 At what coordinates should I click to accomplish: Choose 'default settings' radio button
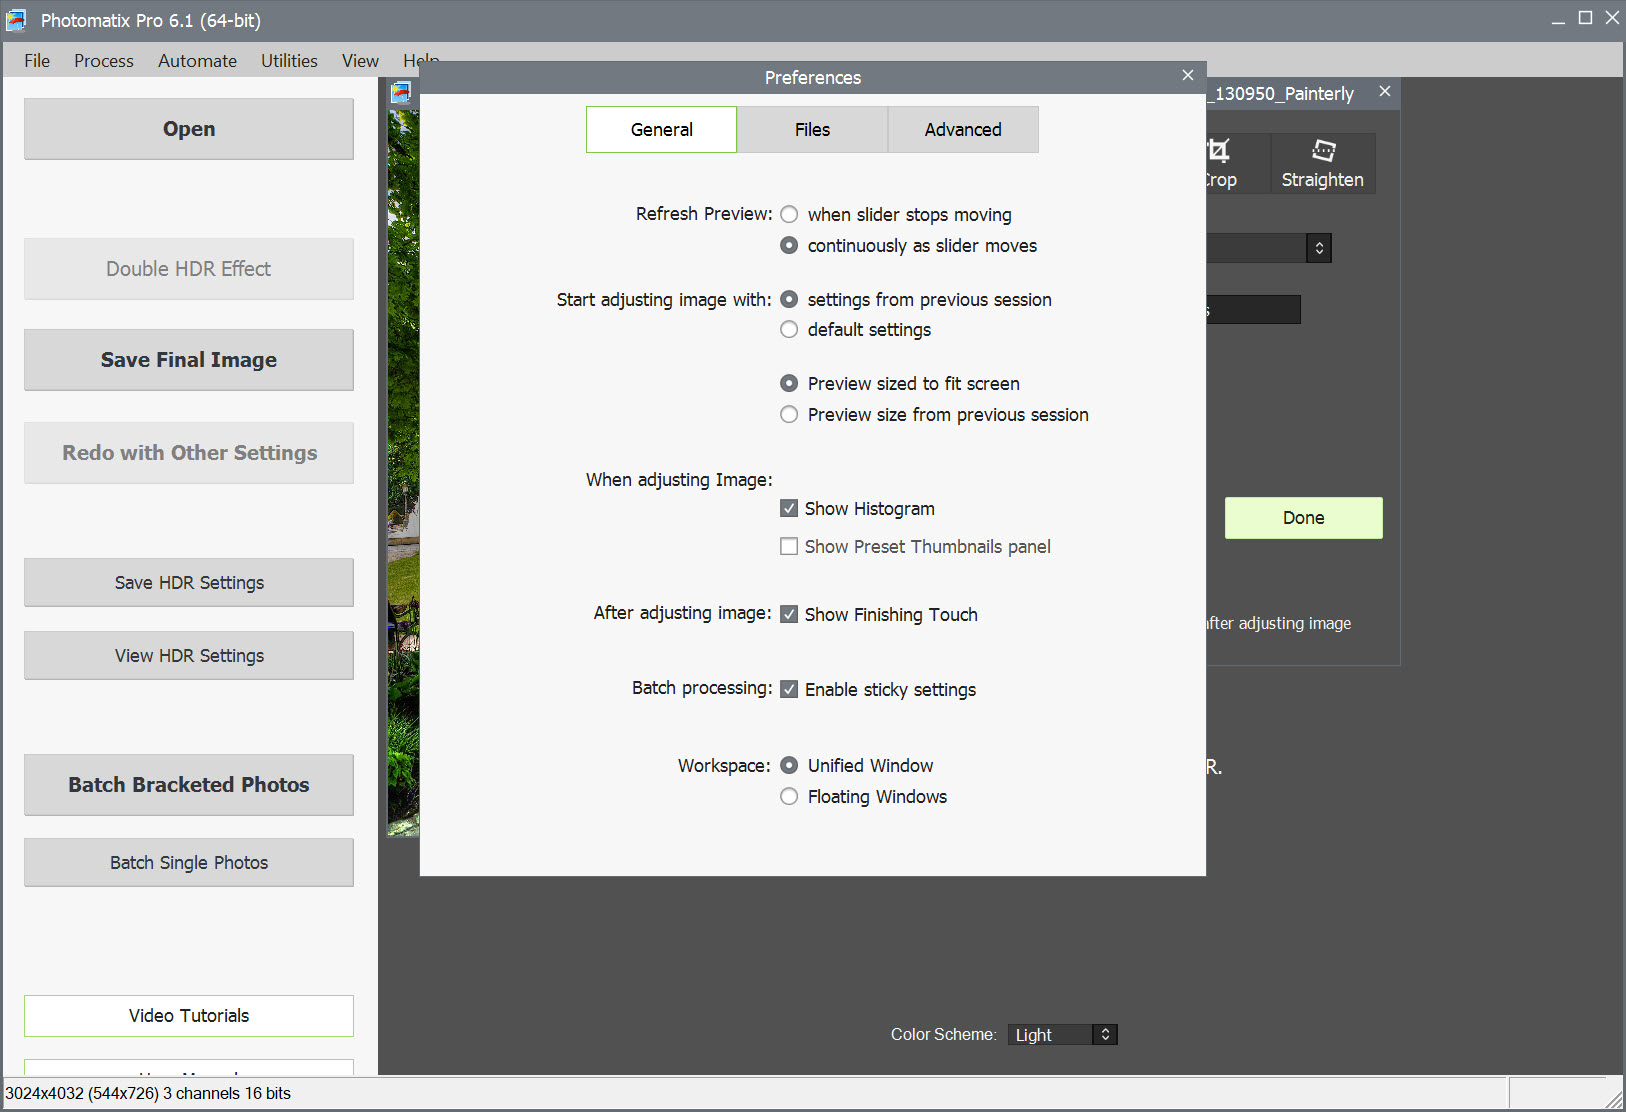789,329
